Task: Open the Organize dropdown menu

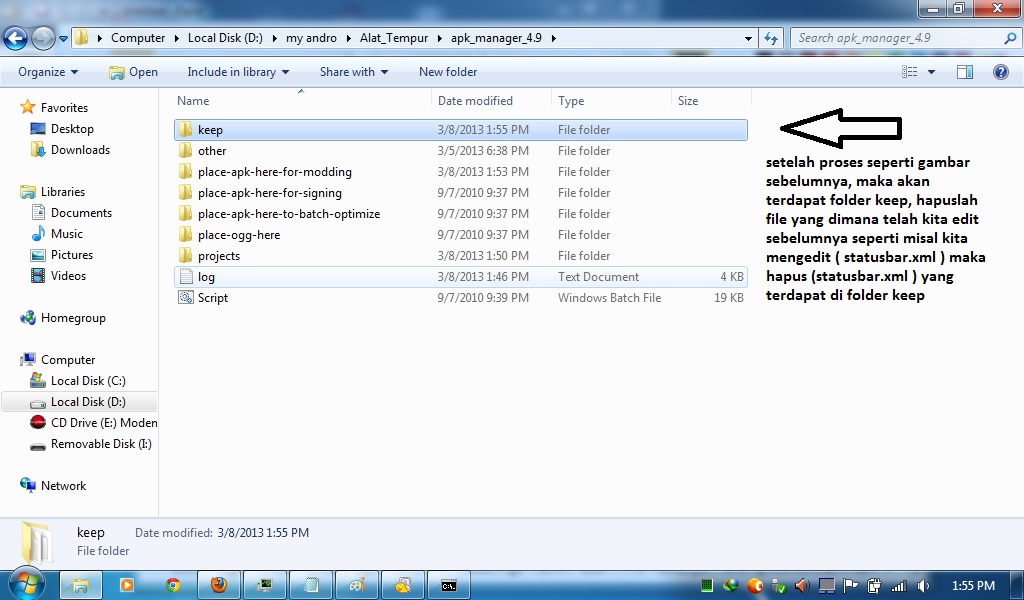Action: click(46, 71)
